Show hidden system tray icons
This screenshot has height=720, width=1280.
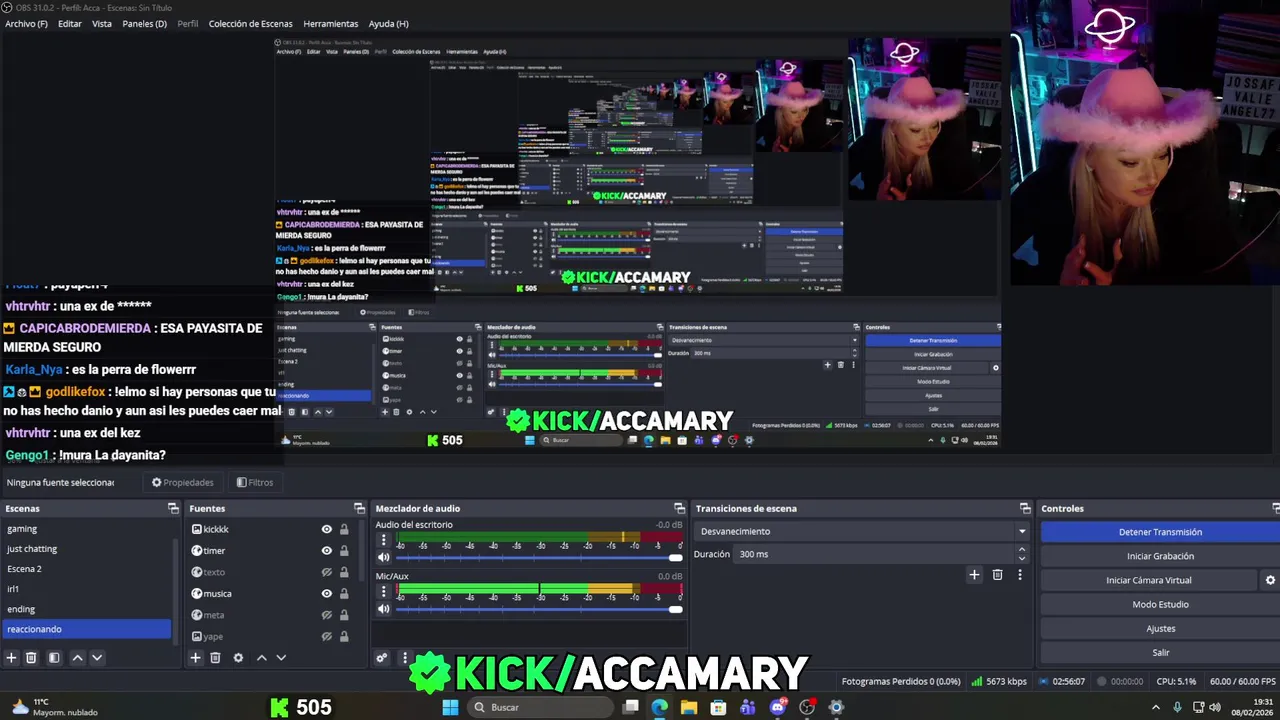1156,707
